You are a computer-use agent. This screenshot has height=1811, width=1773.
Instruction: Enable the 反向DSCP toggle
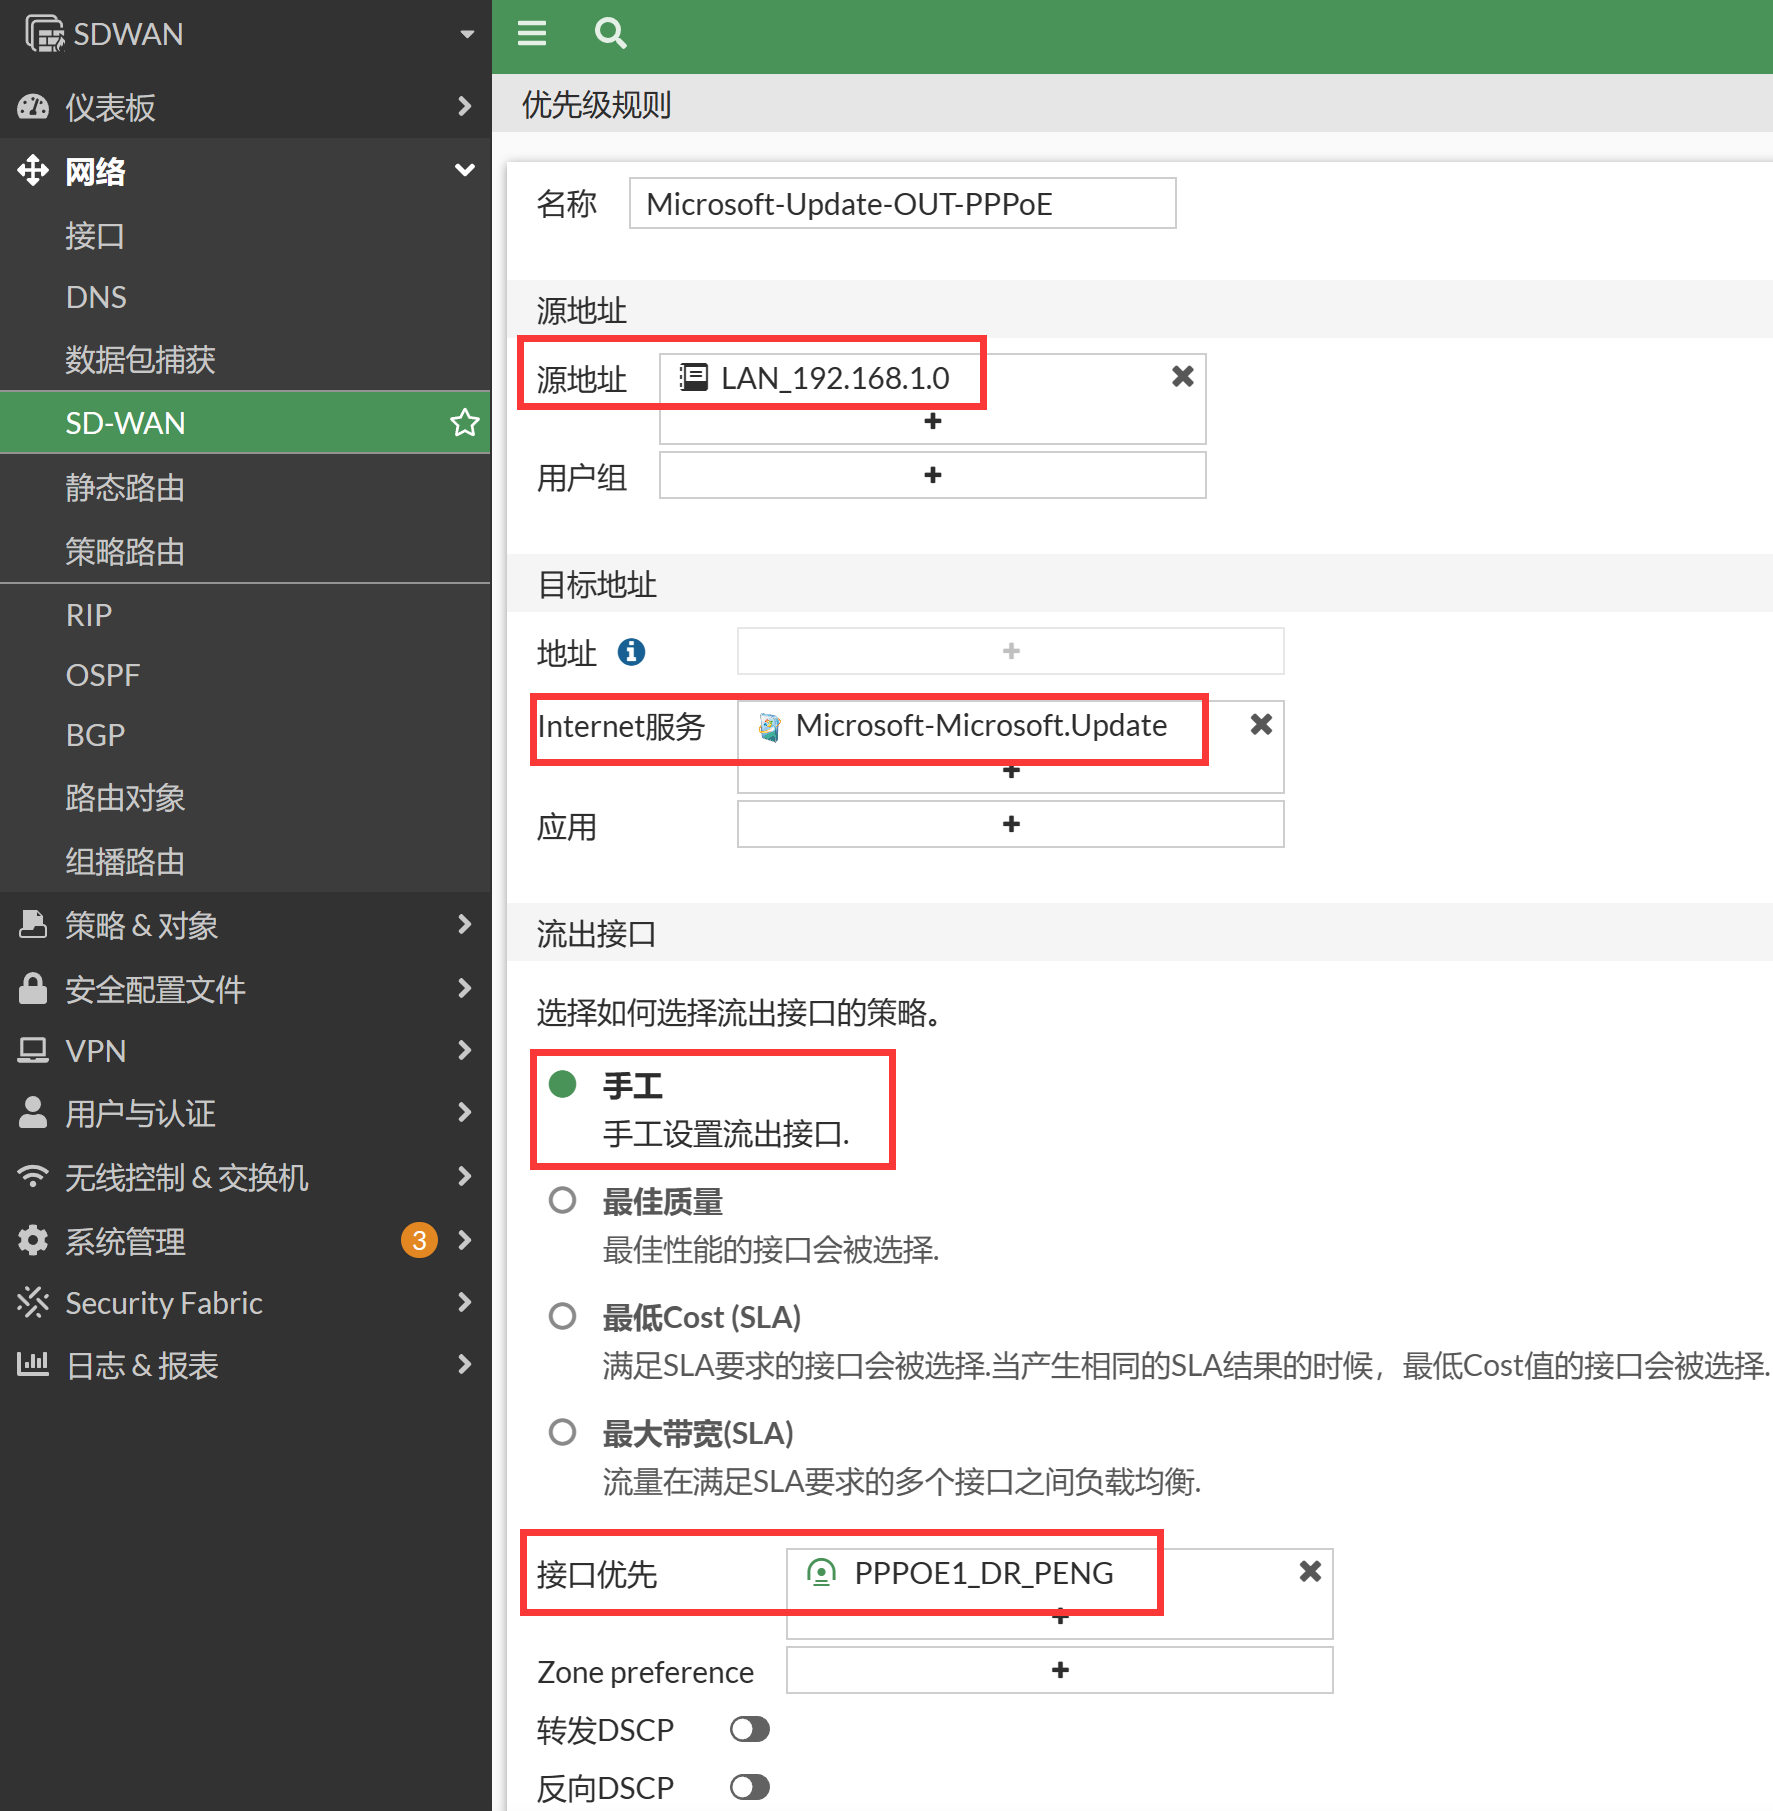click(749, 1787)
